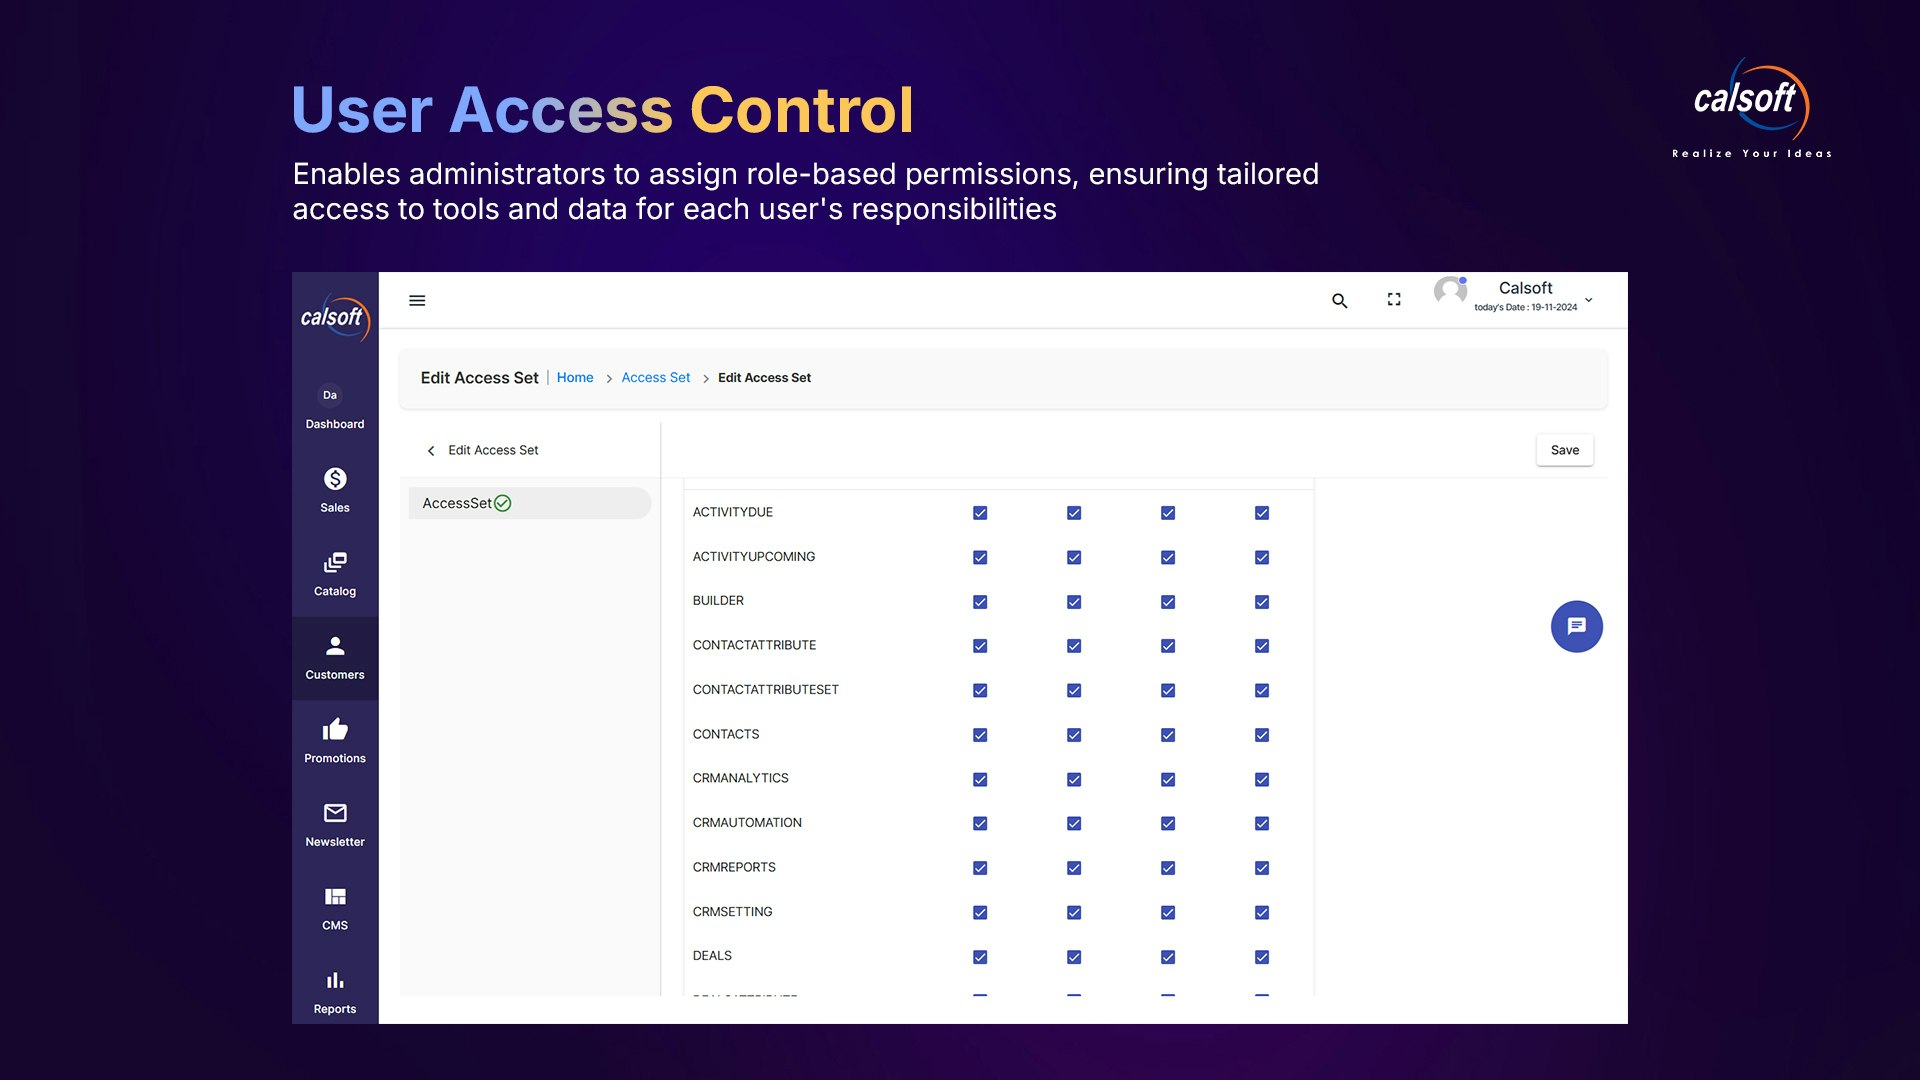Viewport: 1920px width, 1080px height.
Task: Toggle first checkbox in CONTACTATTRIBUTESET row
Action: coord(980,691)
